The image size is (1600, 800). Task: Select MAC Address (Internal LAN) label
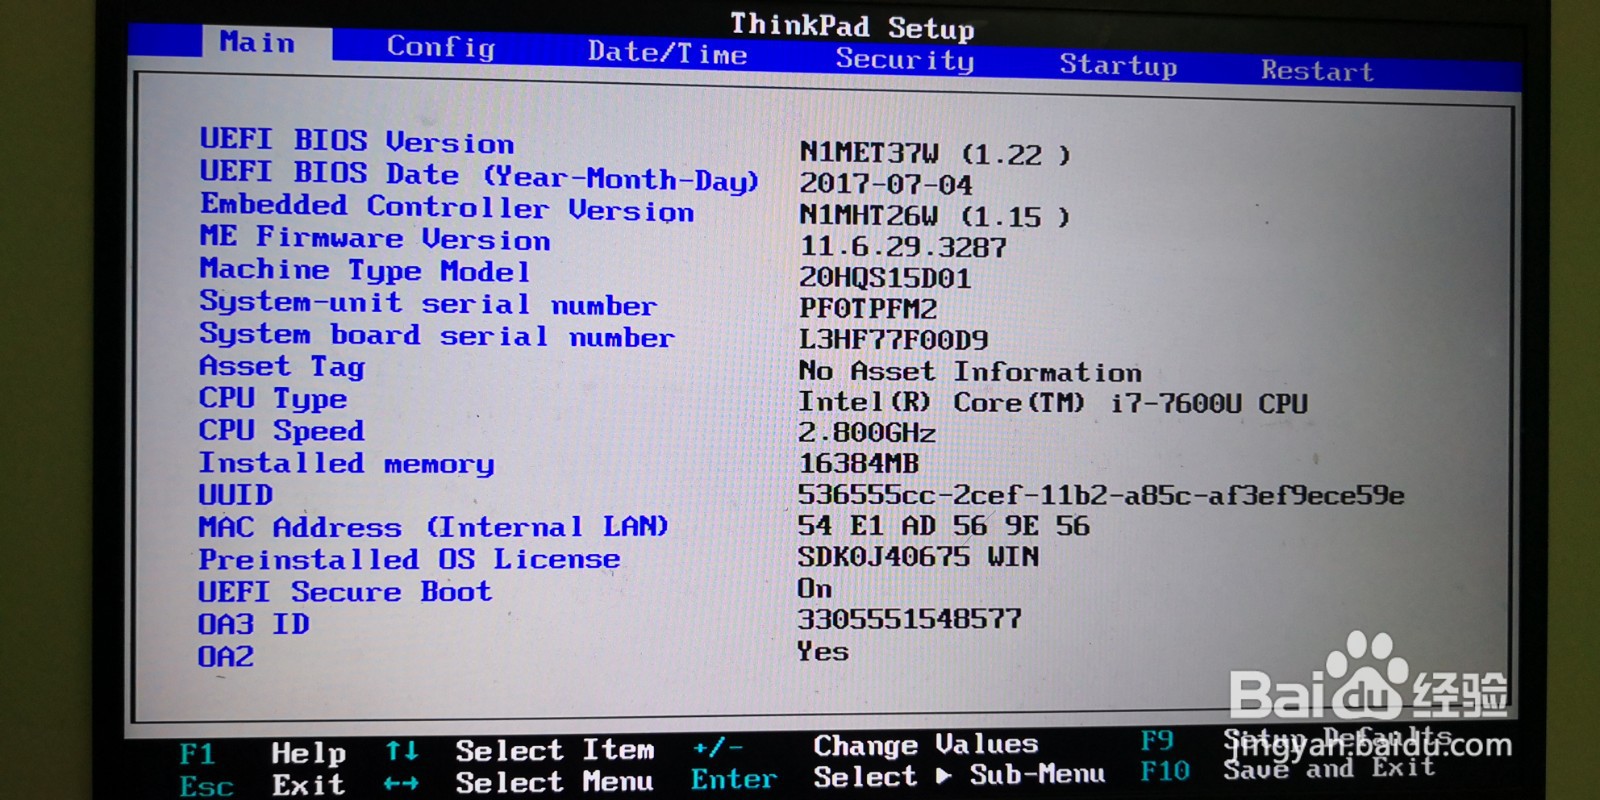433,527
